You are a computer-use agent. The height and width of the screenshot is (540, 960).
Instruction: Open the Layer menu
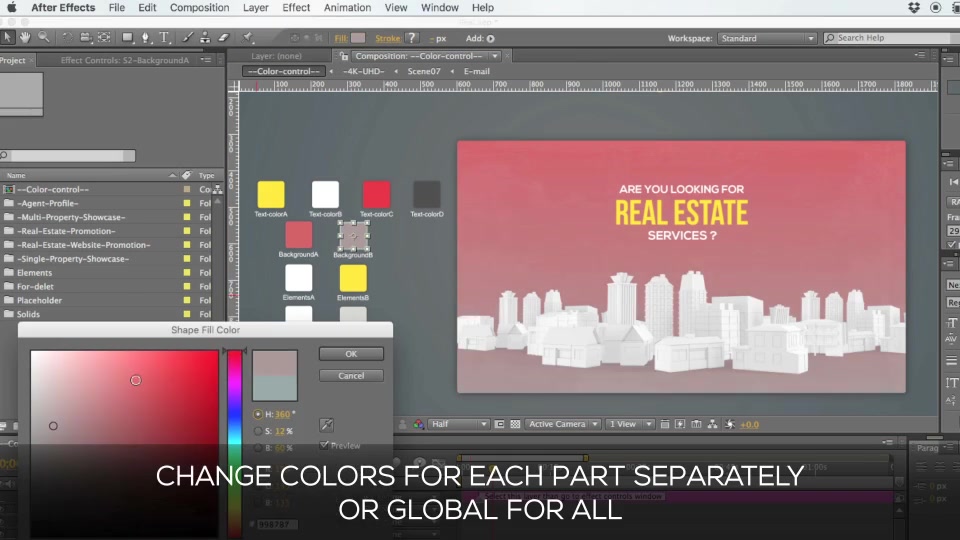255,7
